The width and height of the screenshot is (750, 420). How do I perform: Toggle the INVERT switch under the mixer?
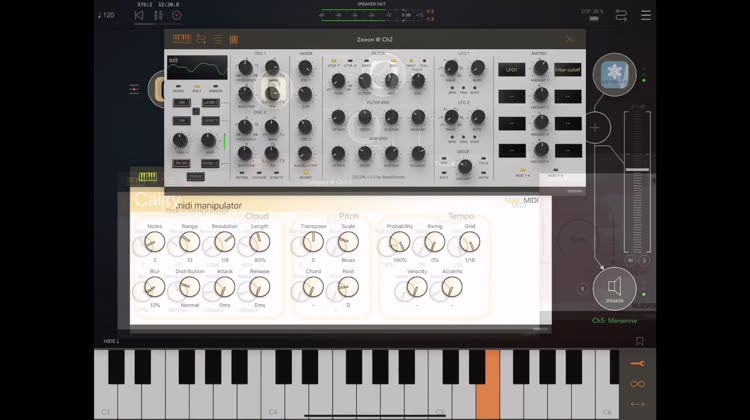[x=306, y=175]
